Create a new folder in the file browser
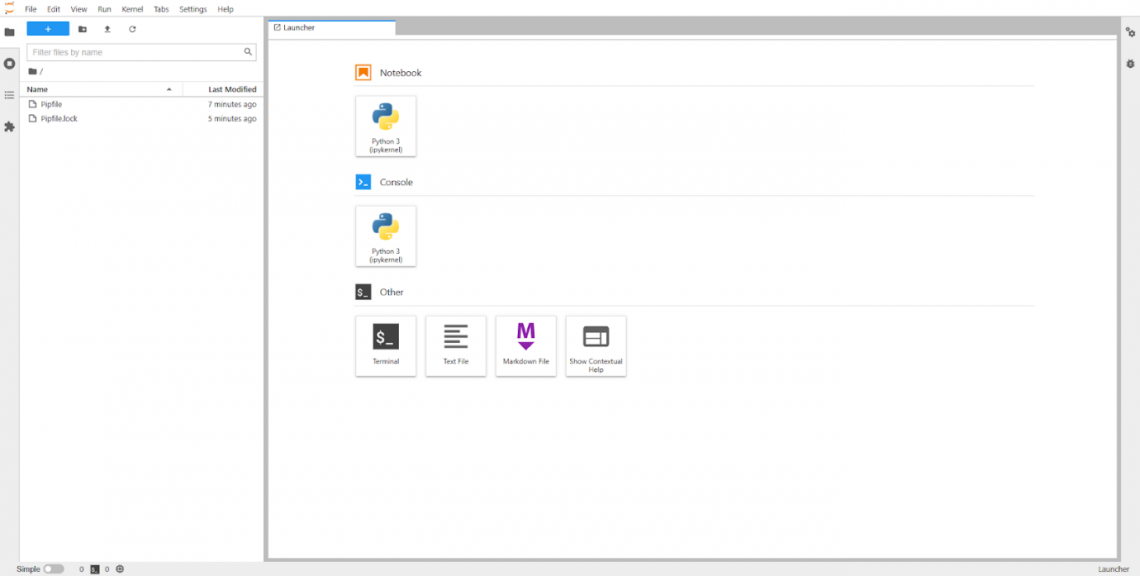 [x=82, y=29]
